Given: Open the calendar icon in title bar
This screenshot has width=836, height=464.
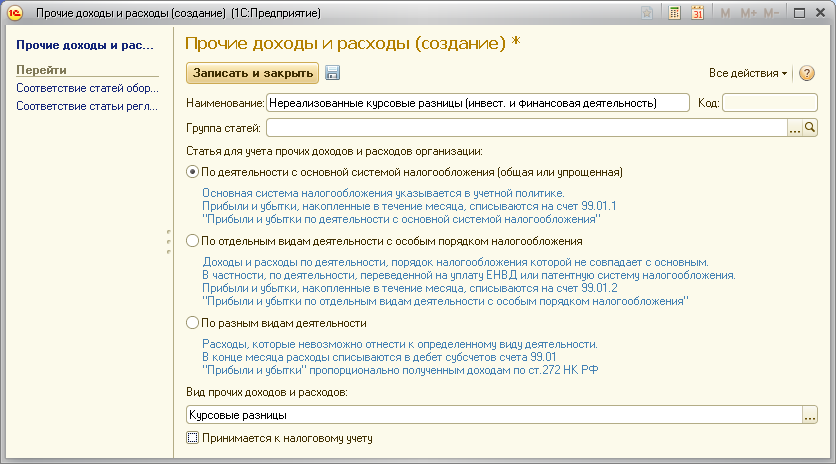Looking at the screenshot, I should pos(697,13).
